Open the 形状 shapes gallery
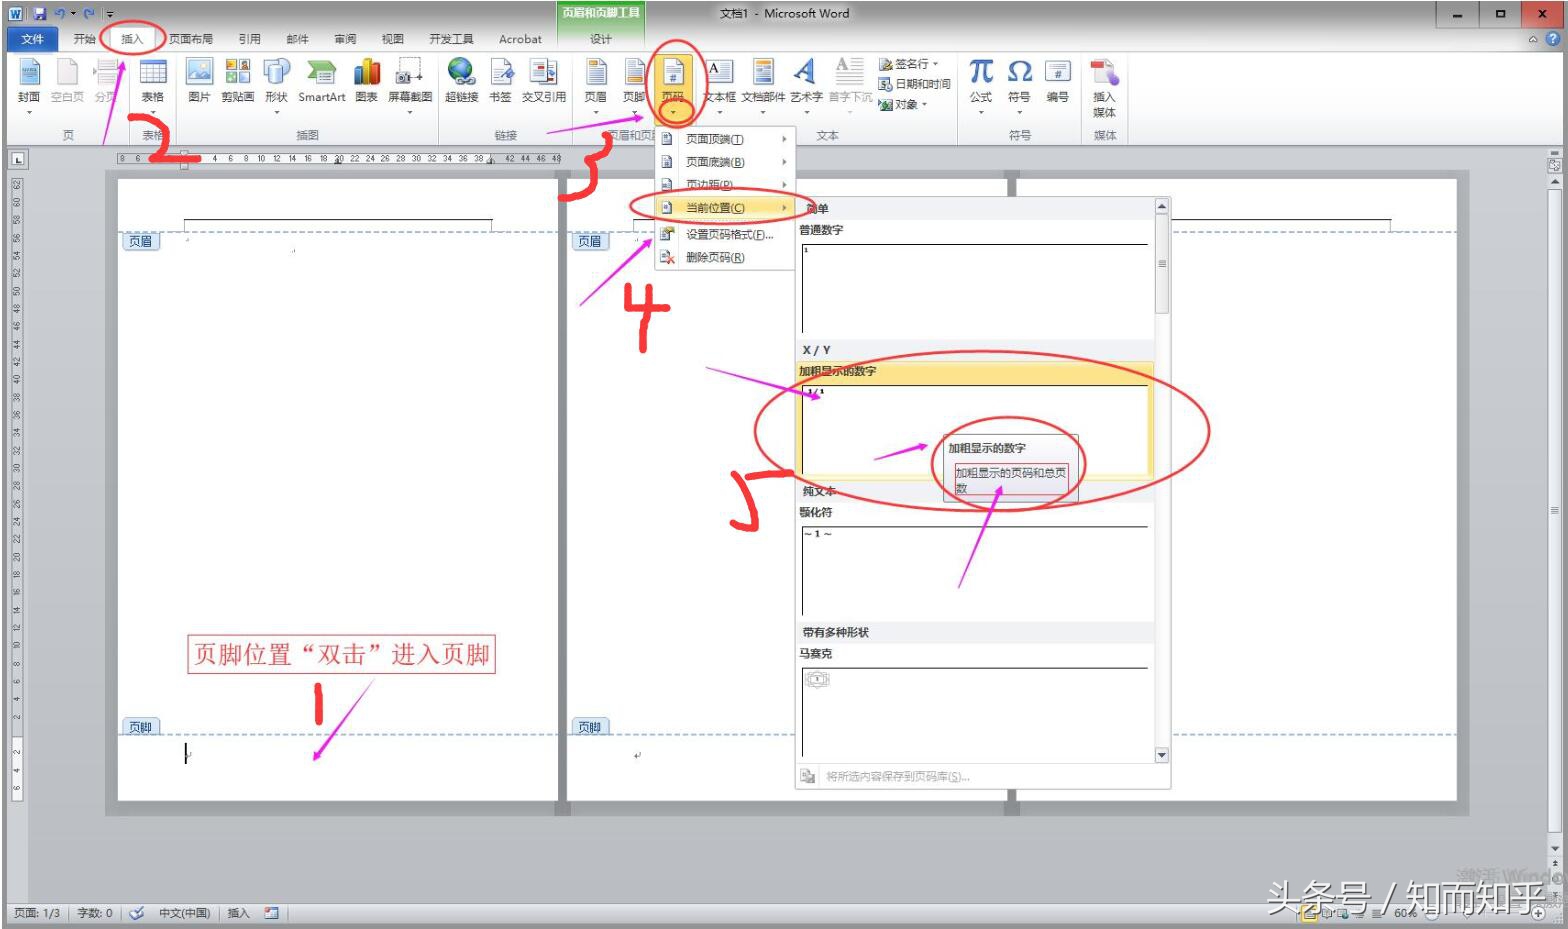The image size is (1568, 929). point(276,85)
